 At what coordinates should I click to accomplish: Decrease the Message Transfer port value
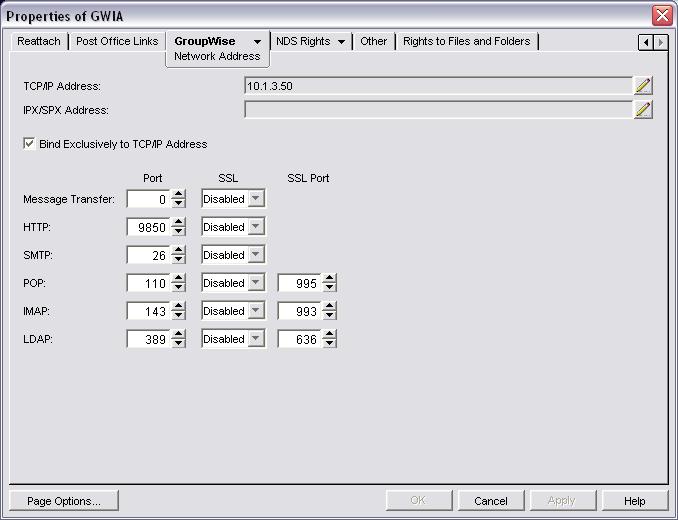[178, 204]
